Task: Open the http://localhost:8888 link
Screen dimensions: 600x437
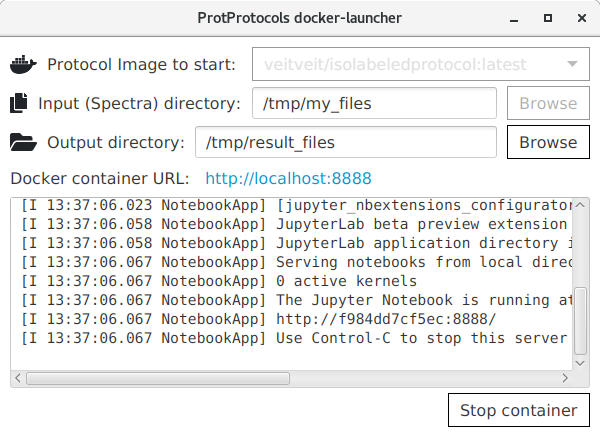Action: coord(289,179)
